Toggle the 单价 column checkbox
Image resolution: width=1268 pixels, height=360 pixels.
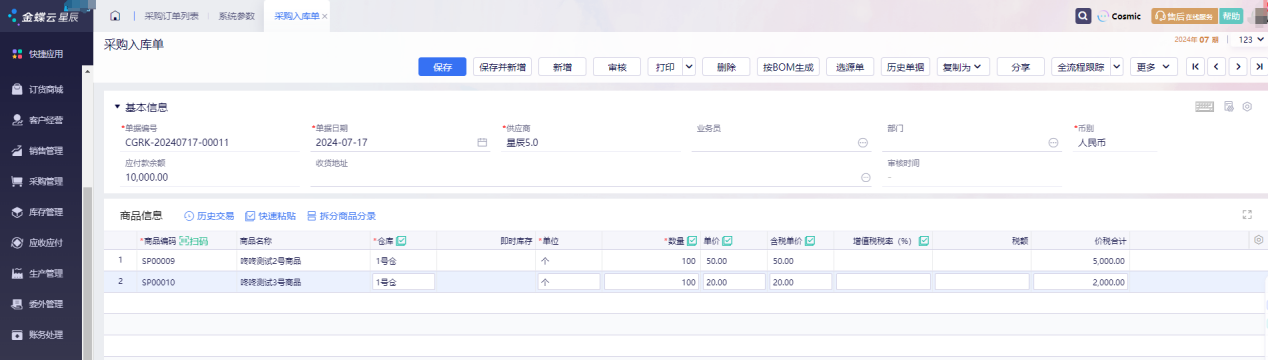tap(728, 240)
